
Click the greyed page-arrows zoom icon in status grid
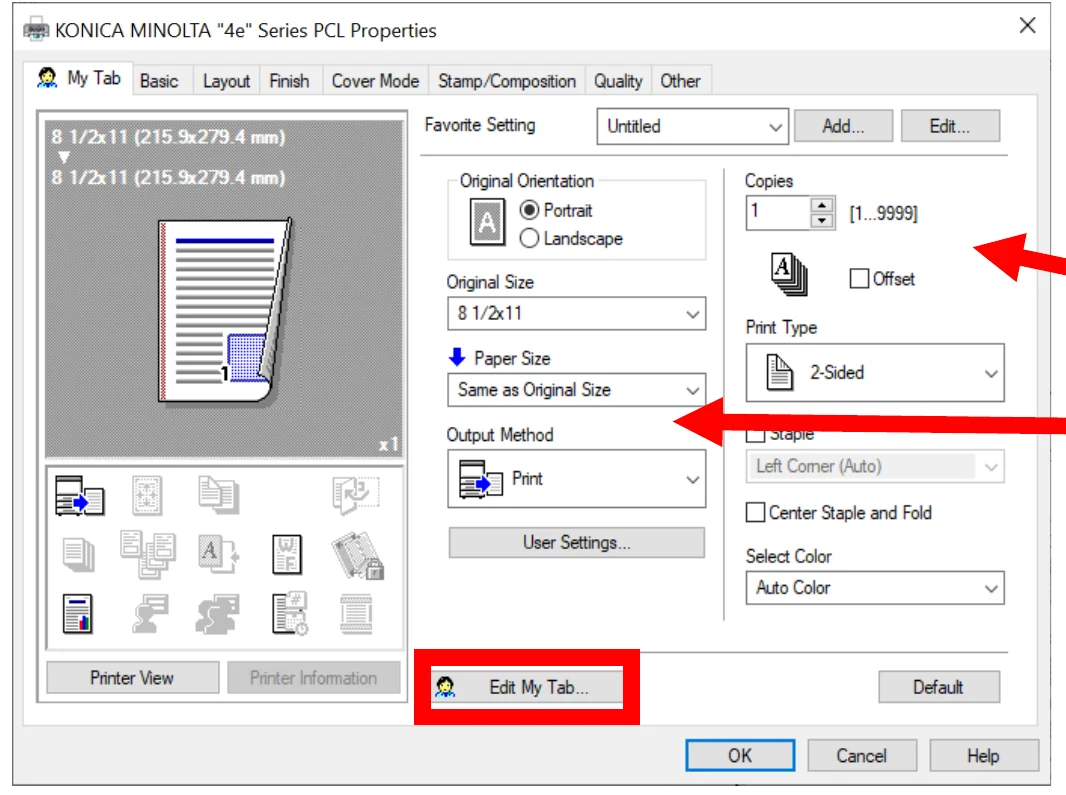click(x=147, y=495)
